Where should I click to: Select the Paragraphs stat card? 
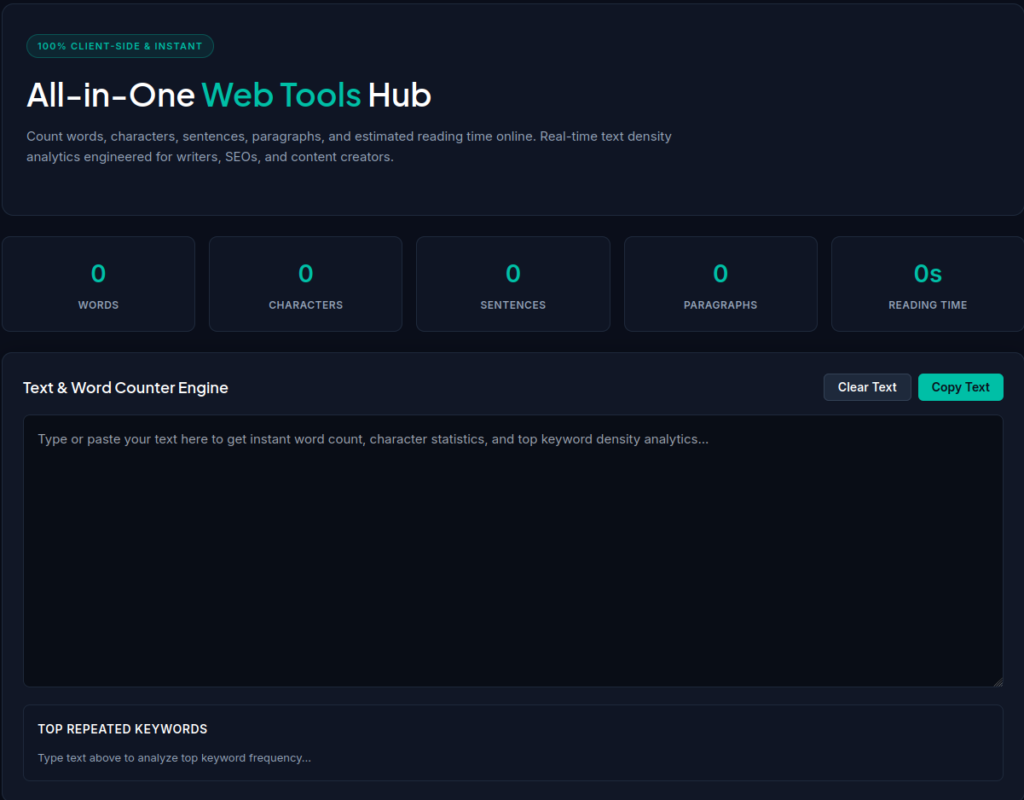(x=720, y=284)
